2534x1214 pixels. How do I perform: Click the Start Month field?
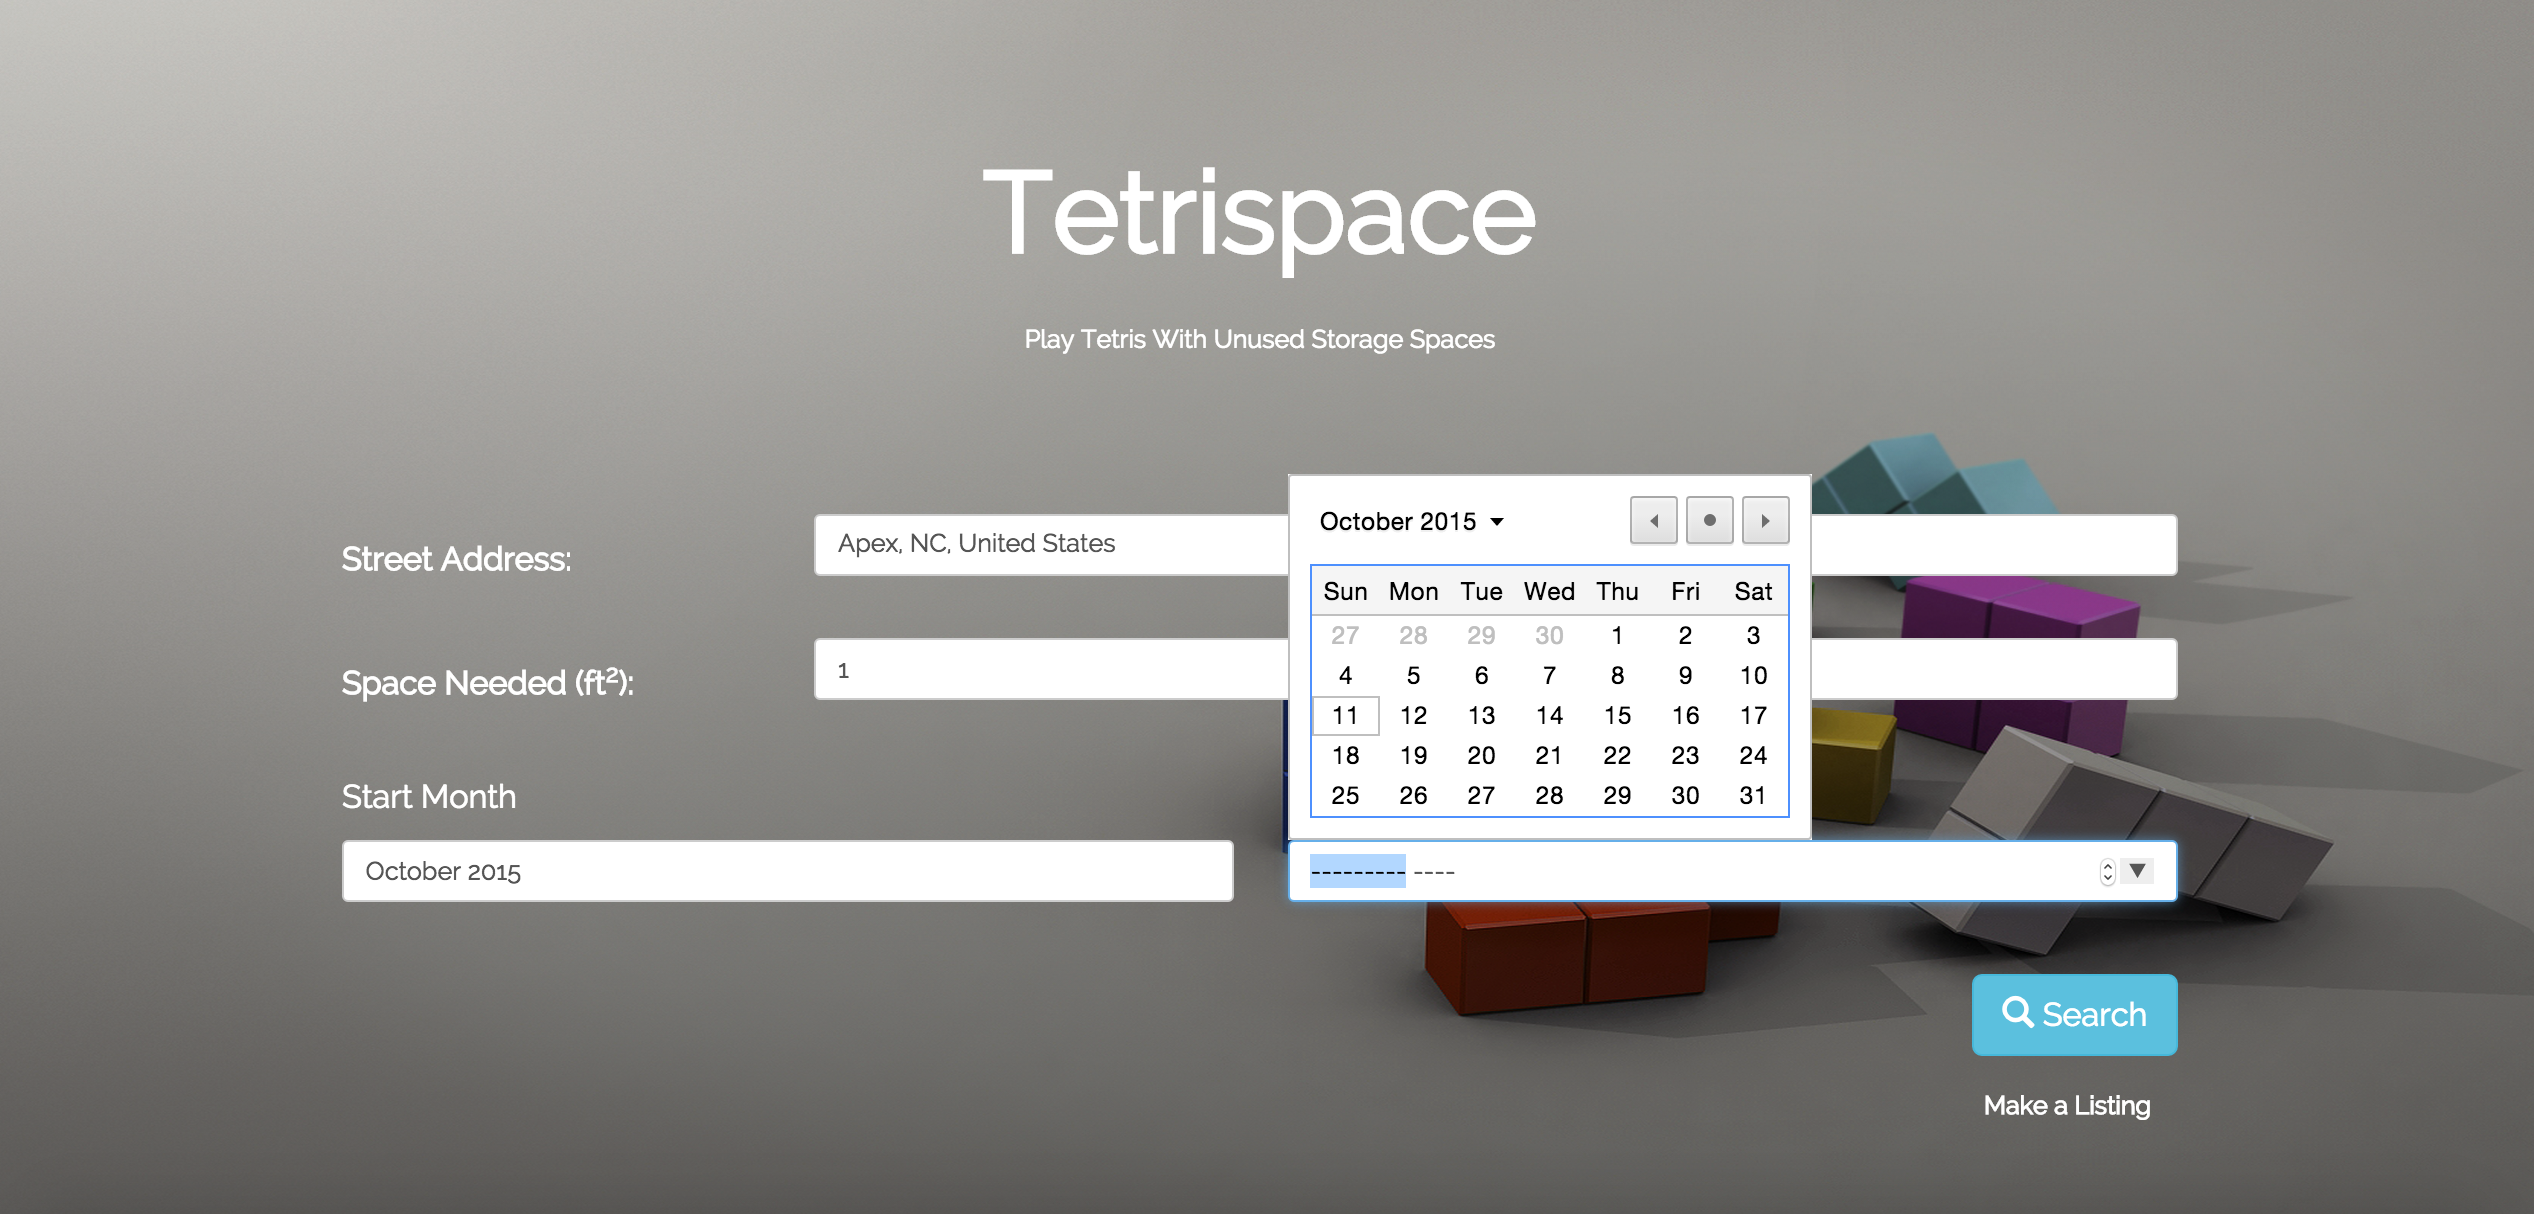click(x=787, y=871)
